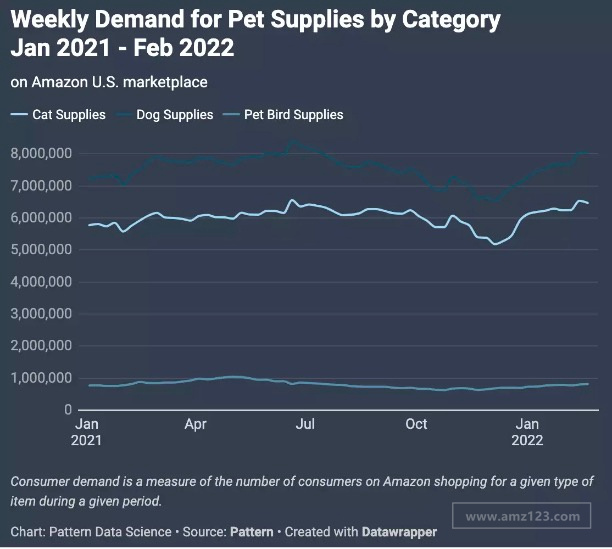Click the 5,000,000 y-axis label

(x=42, y=250)
